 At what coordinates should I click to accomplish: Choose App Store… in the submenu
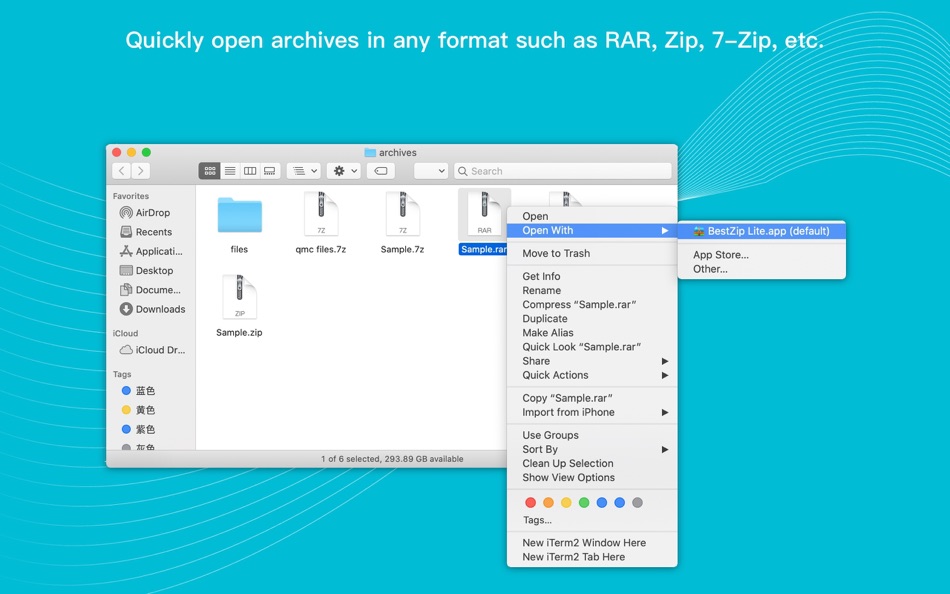coord(762,255)
